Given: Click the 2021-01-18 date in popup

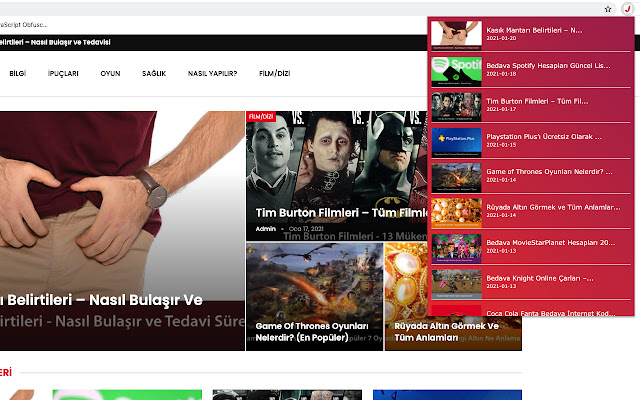Looking at the screenshot, I should coord(501,74).
